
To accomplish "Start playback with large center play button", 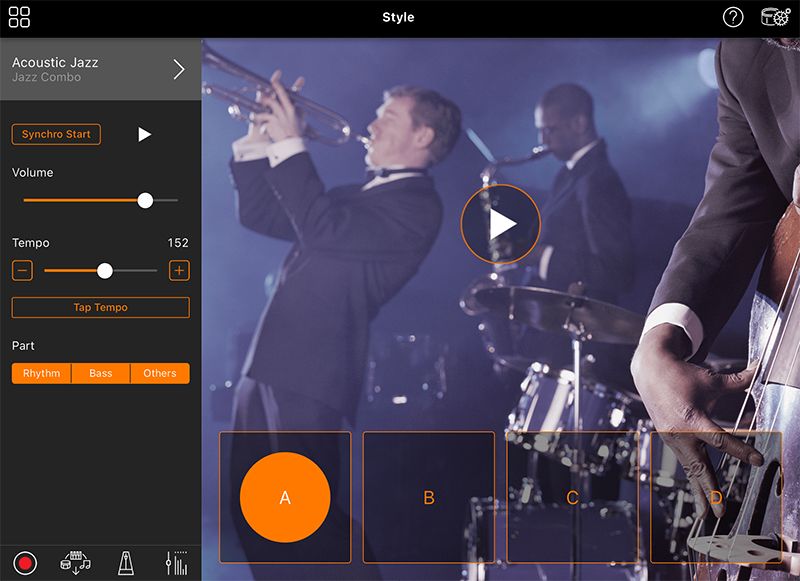I will pyautogui.click(x=501, y=224).
